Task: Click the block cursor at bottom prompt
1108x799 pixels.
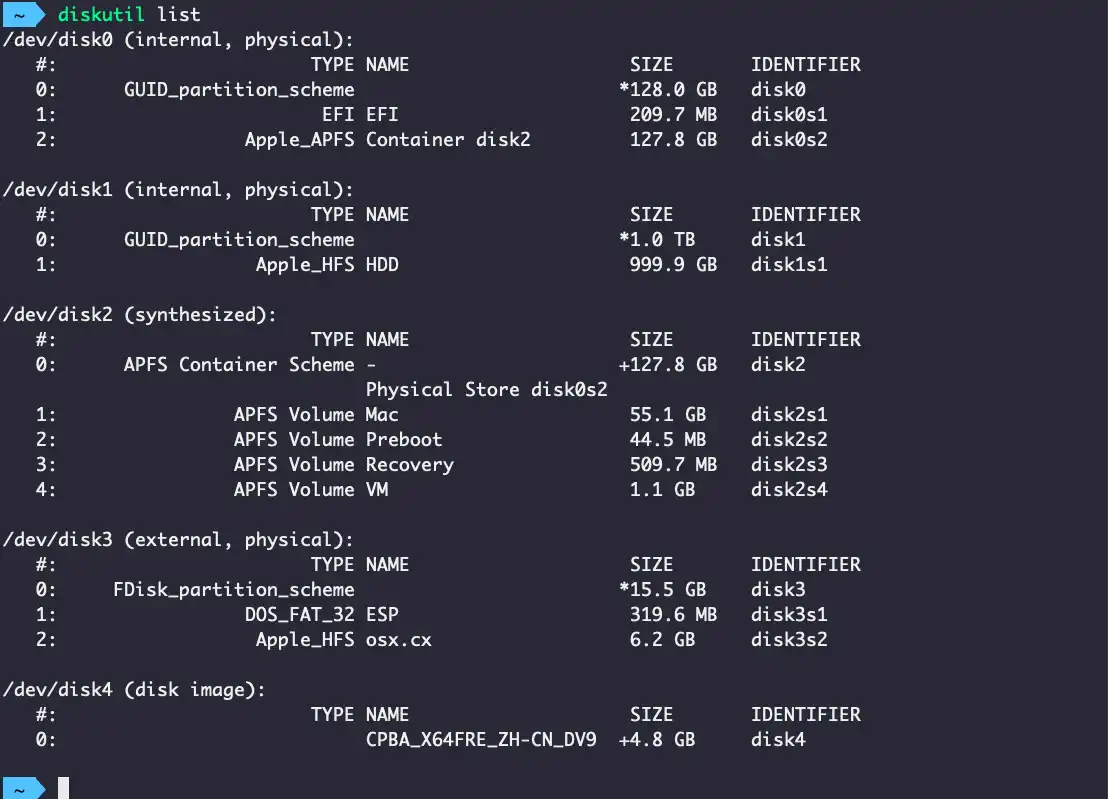Action: 64,788
